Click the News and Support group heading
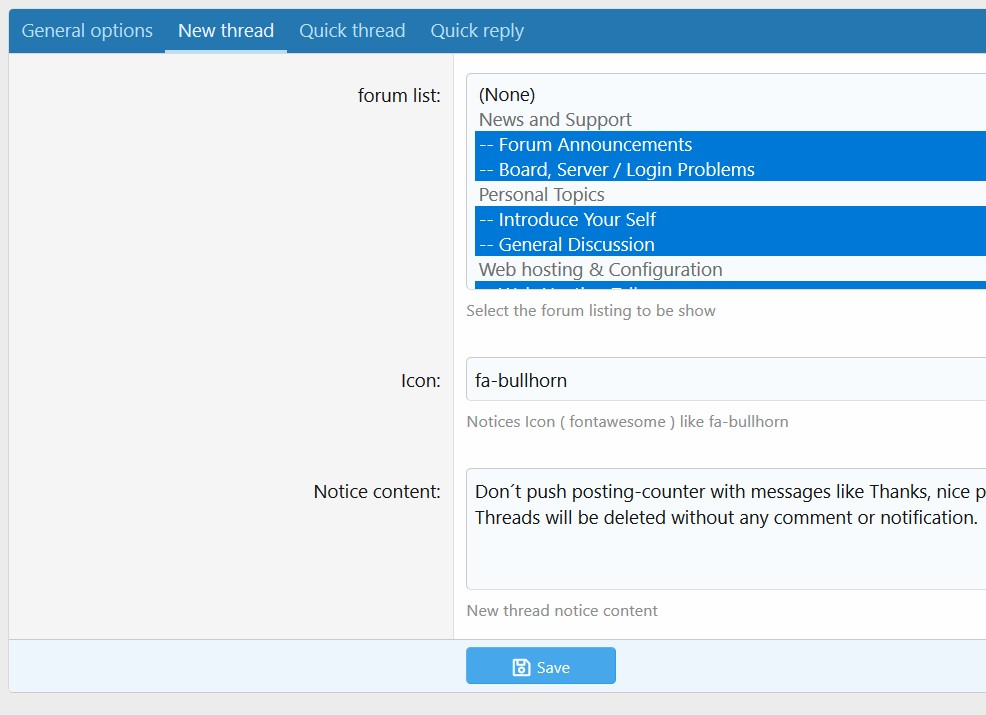Viewport: 986px width, 715px height. click(555, 120)
